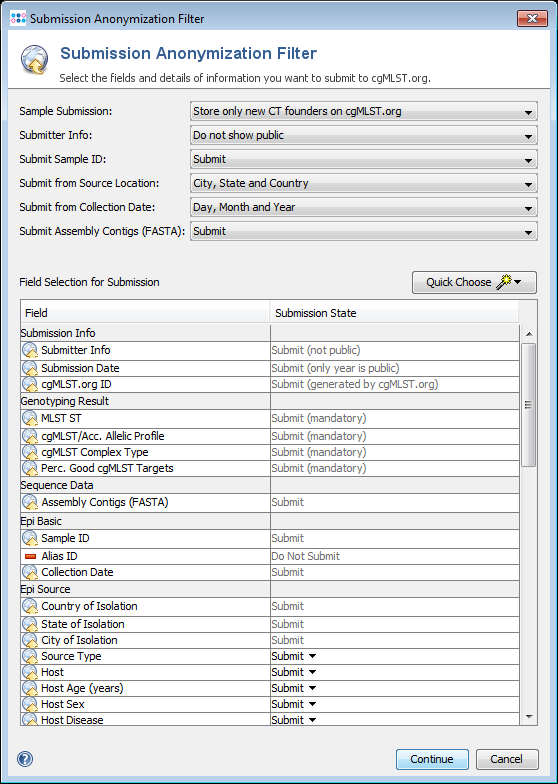The height and width of the screenshot is (784, 558).
Task: Click the Submission State column header
Action: 394,313
